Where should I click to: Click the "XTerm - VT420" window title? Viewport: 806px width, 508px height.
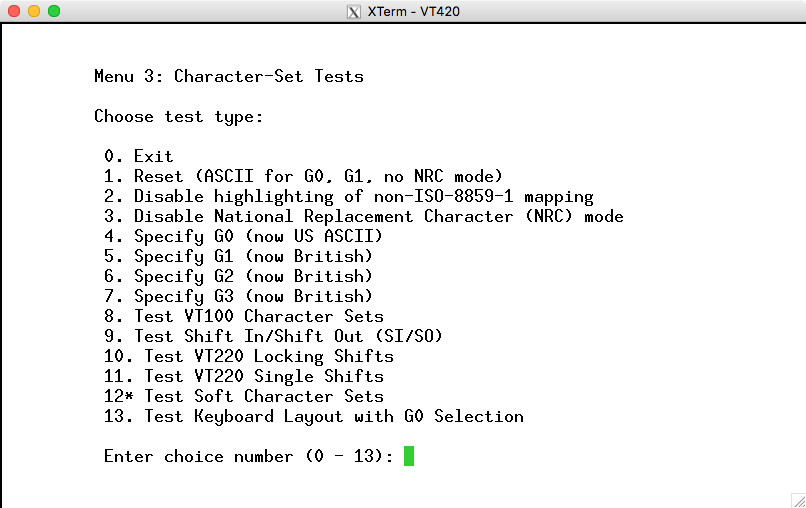pyautogui.click(x=413, y=12)
